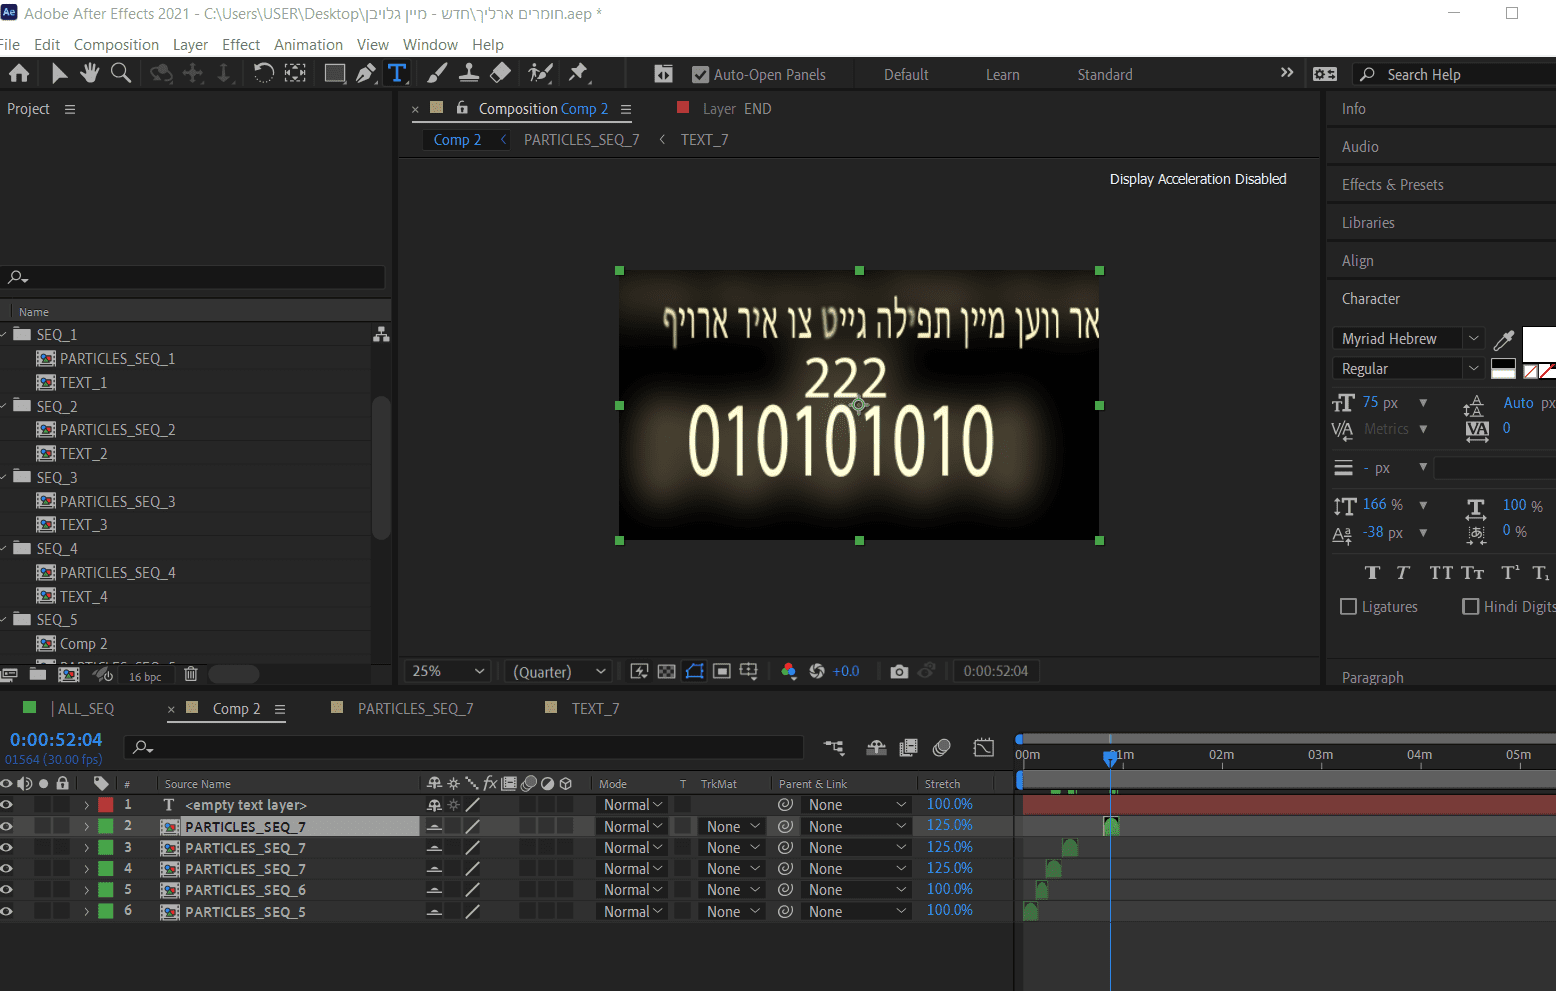1556x991 pixels.
Task: Click the 16 bpc color depth button
Action: 145,677
